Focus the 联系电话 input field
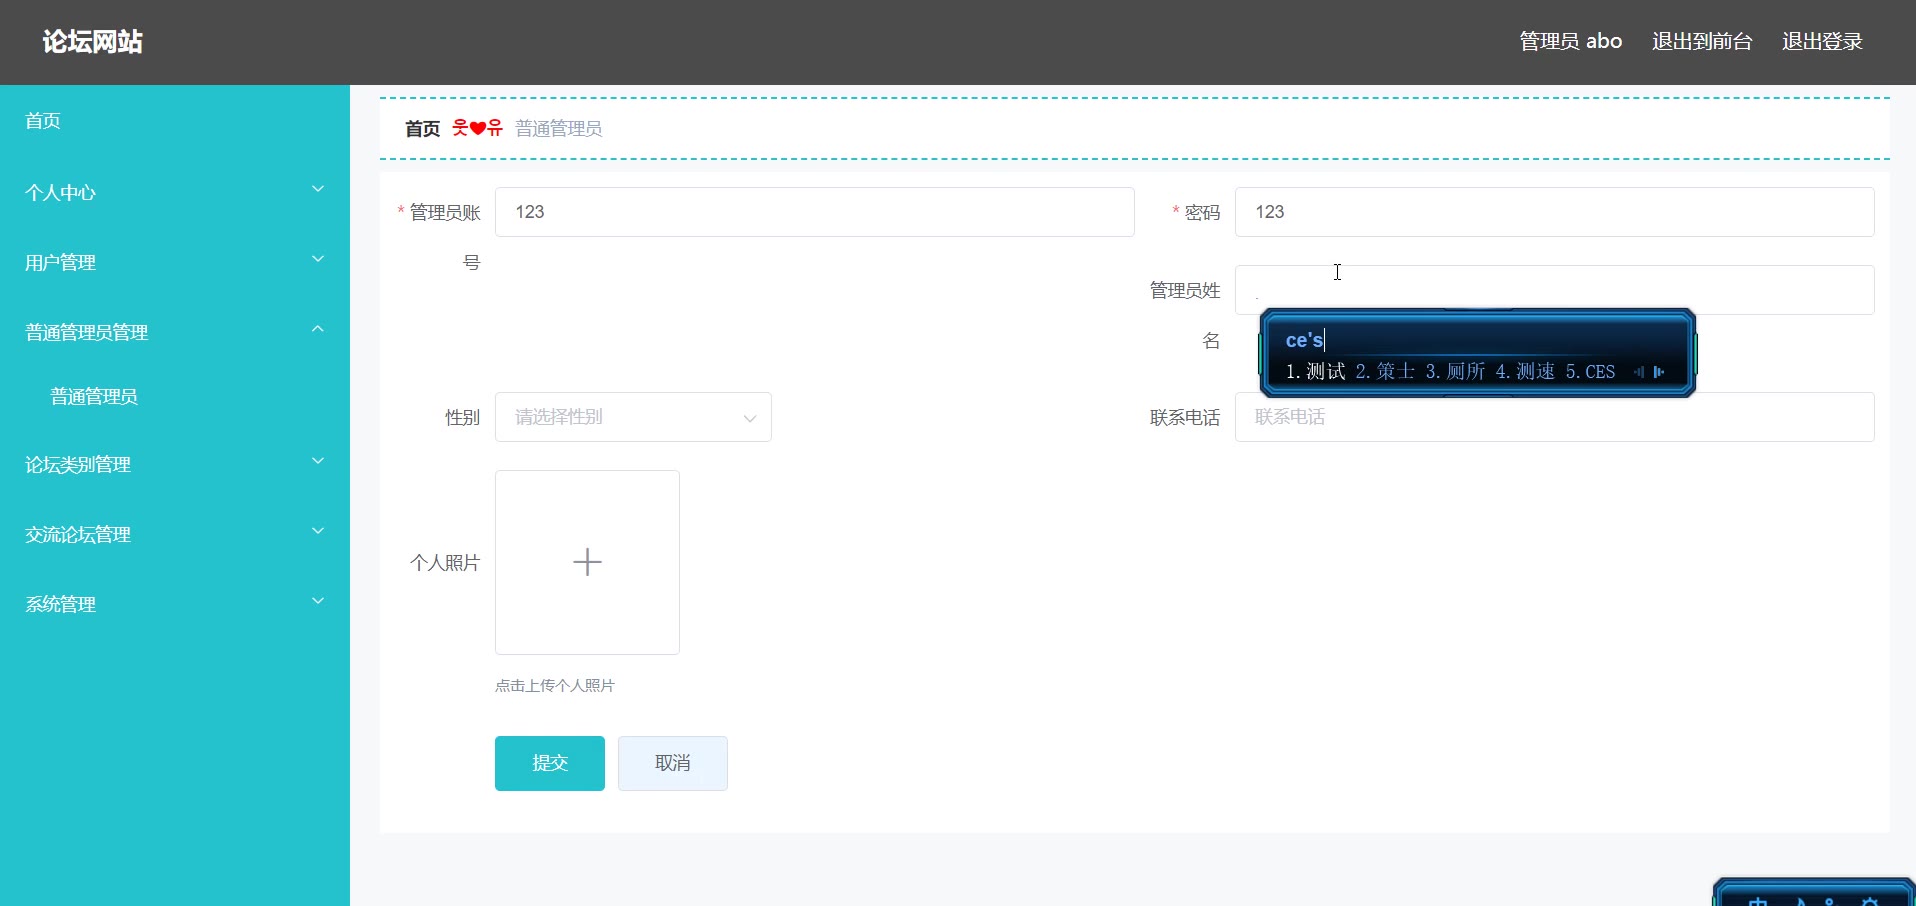Image resolution: width=1916 pixels, height=906 pixels. pos(1553,417)
